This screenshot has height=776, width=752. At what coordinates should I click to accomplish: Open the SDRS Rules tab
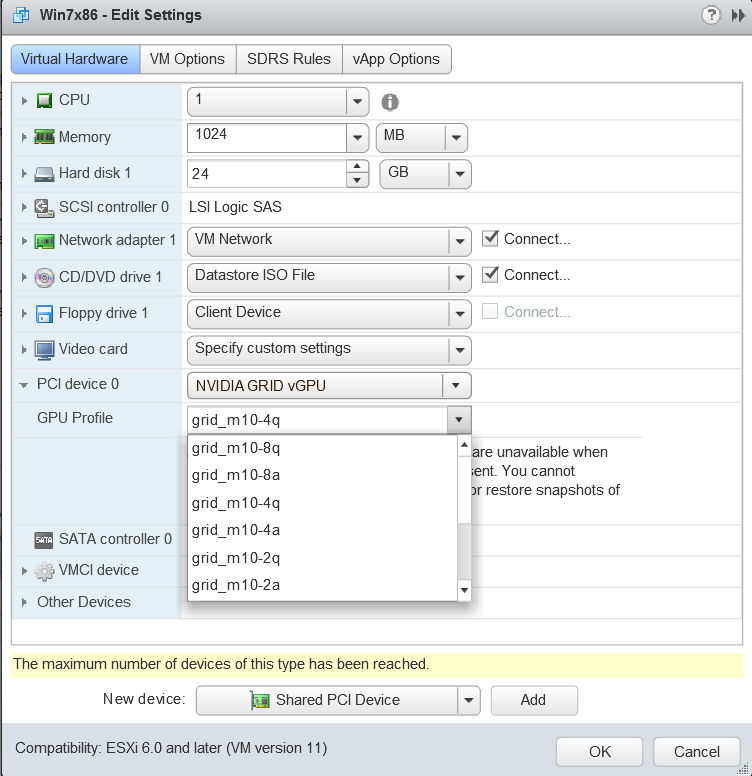click(x=289, y=59)
